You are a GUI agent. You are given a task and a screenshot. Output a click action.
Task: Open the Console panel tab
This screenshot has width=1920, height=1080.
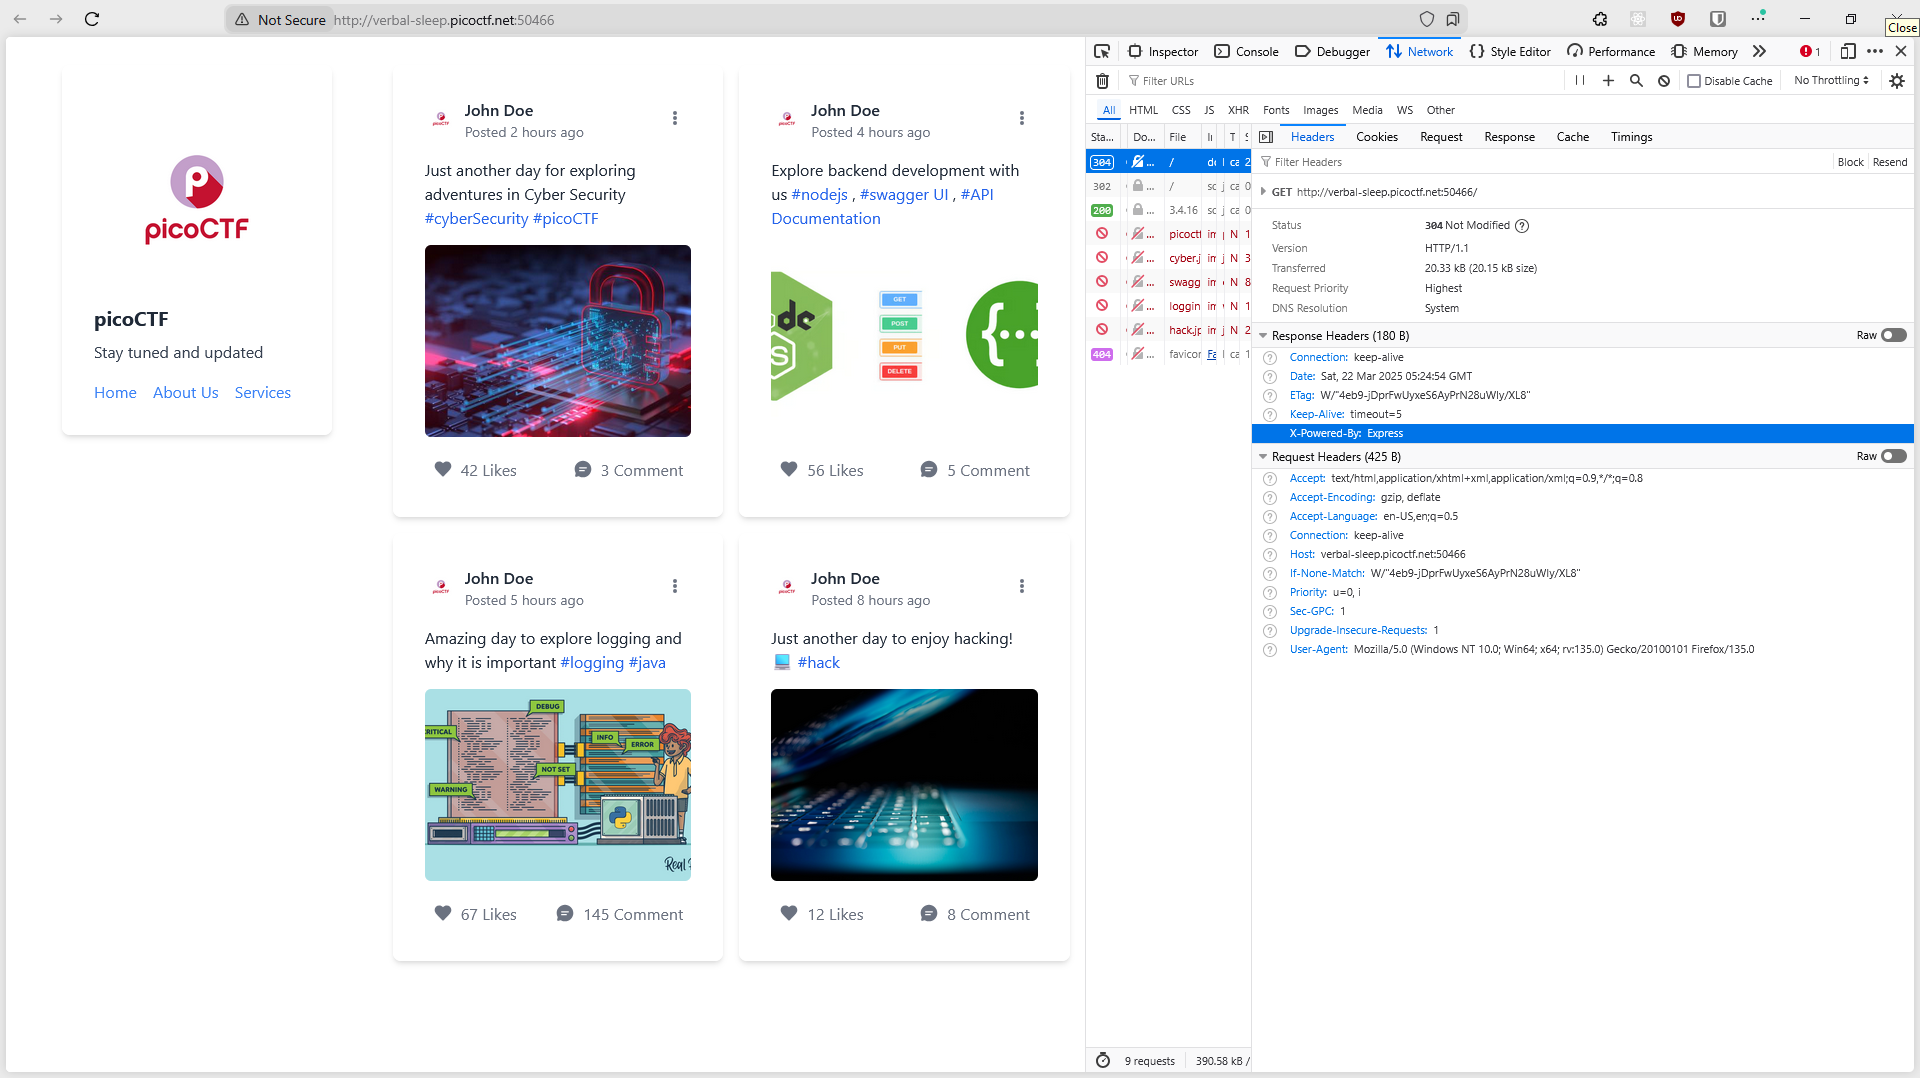[x=1246, y=51]
